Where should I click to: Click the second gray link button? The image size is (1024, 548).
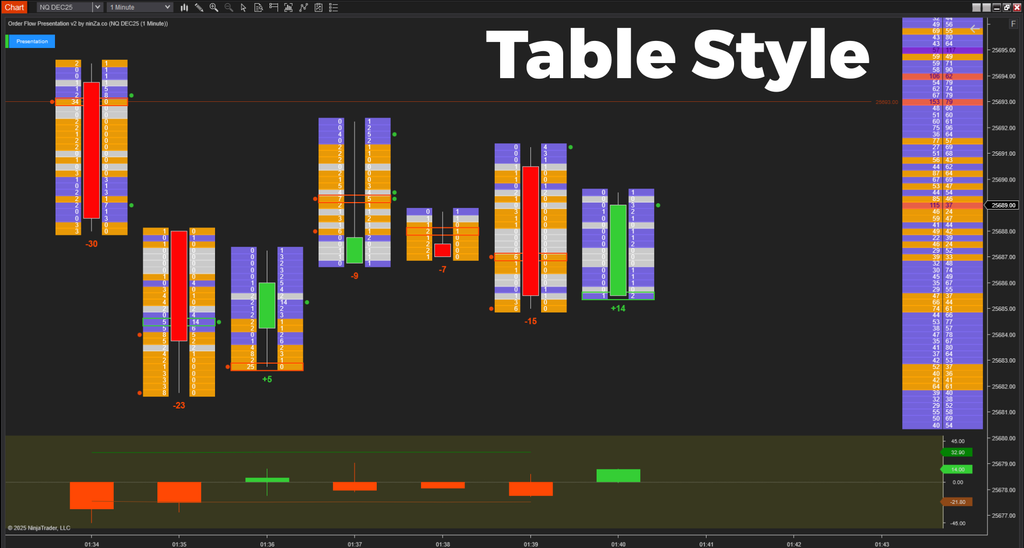click(x=986, y=7)
